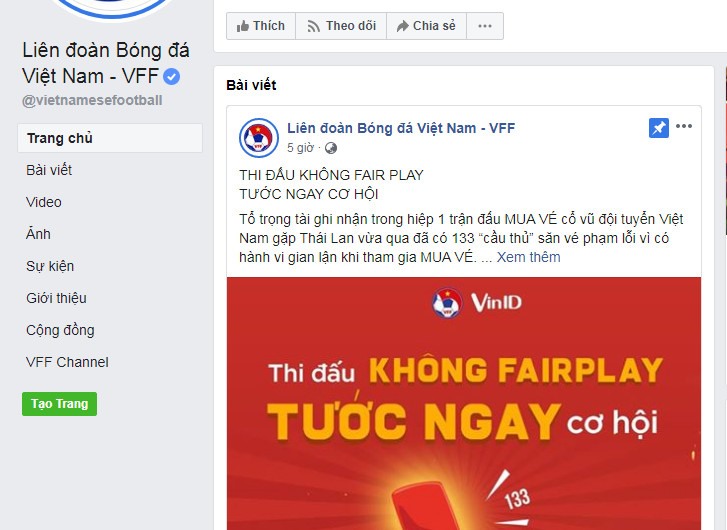Screen dimensions: 727x530
Task: Open post author link Liên đoàn Bóng đá
Action: (401, 128)
